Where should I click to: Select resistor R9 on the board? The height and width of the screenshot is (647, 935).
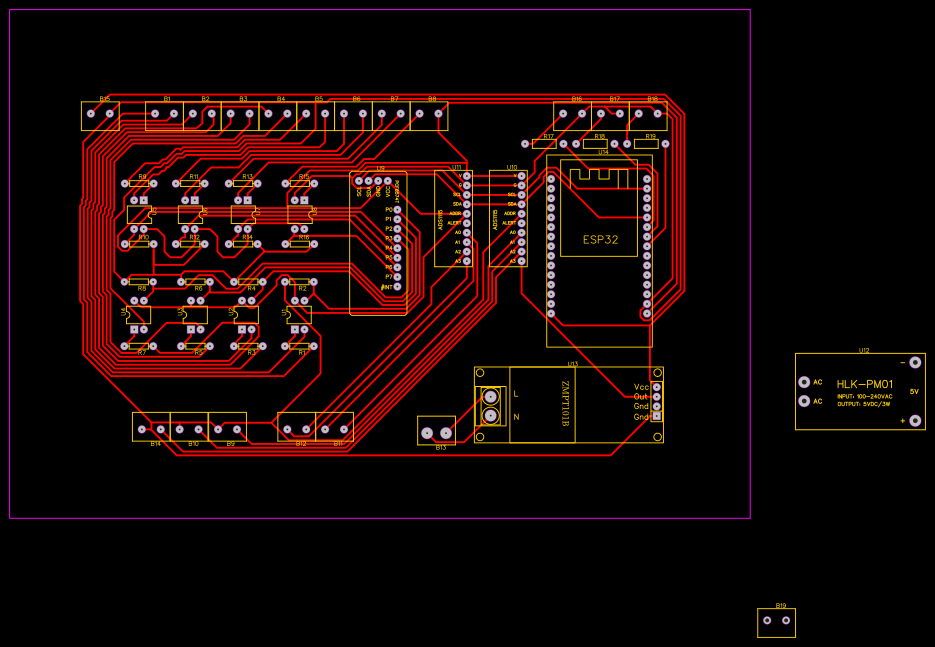click(x=140, y=183)
